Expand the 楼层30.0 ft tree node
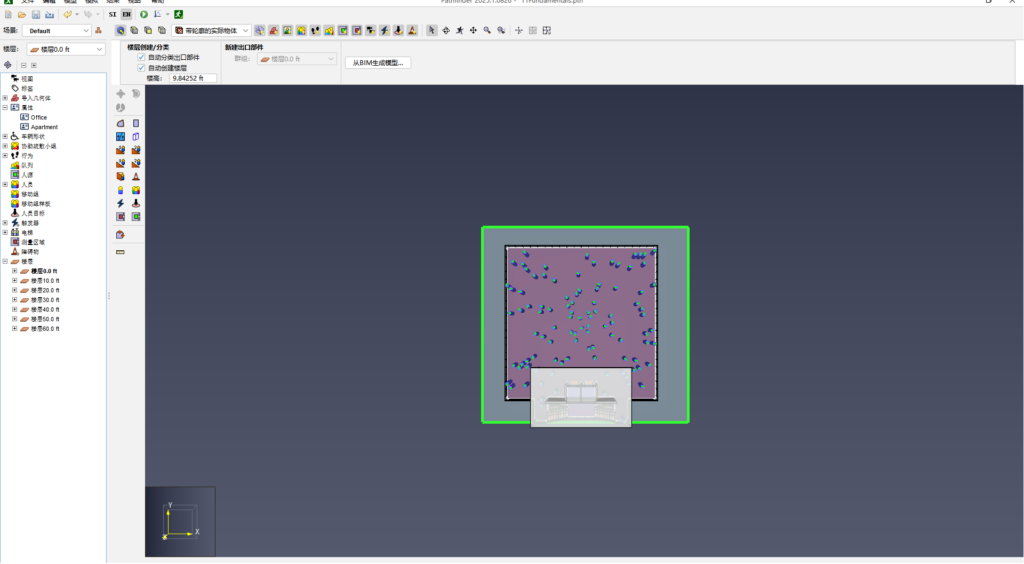1024x564 pixels. [x=15, y=299]
